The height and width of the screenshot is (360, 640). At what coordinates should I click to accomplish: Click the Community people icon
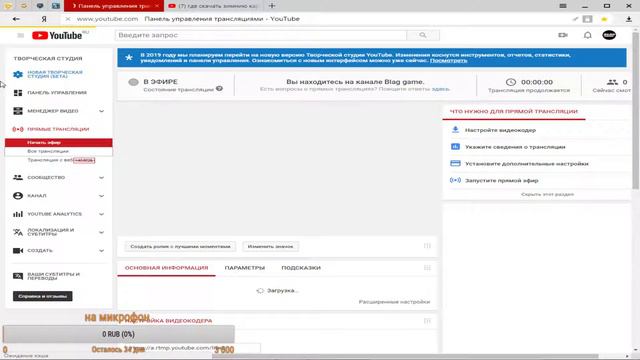pyautogui.click(x=18, y=178)
